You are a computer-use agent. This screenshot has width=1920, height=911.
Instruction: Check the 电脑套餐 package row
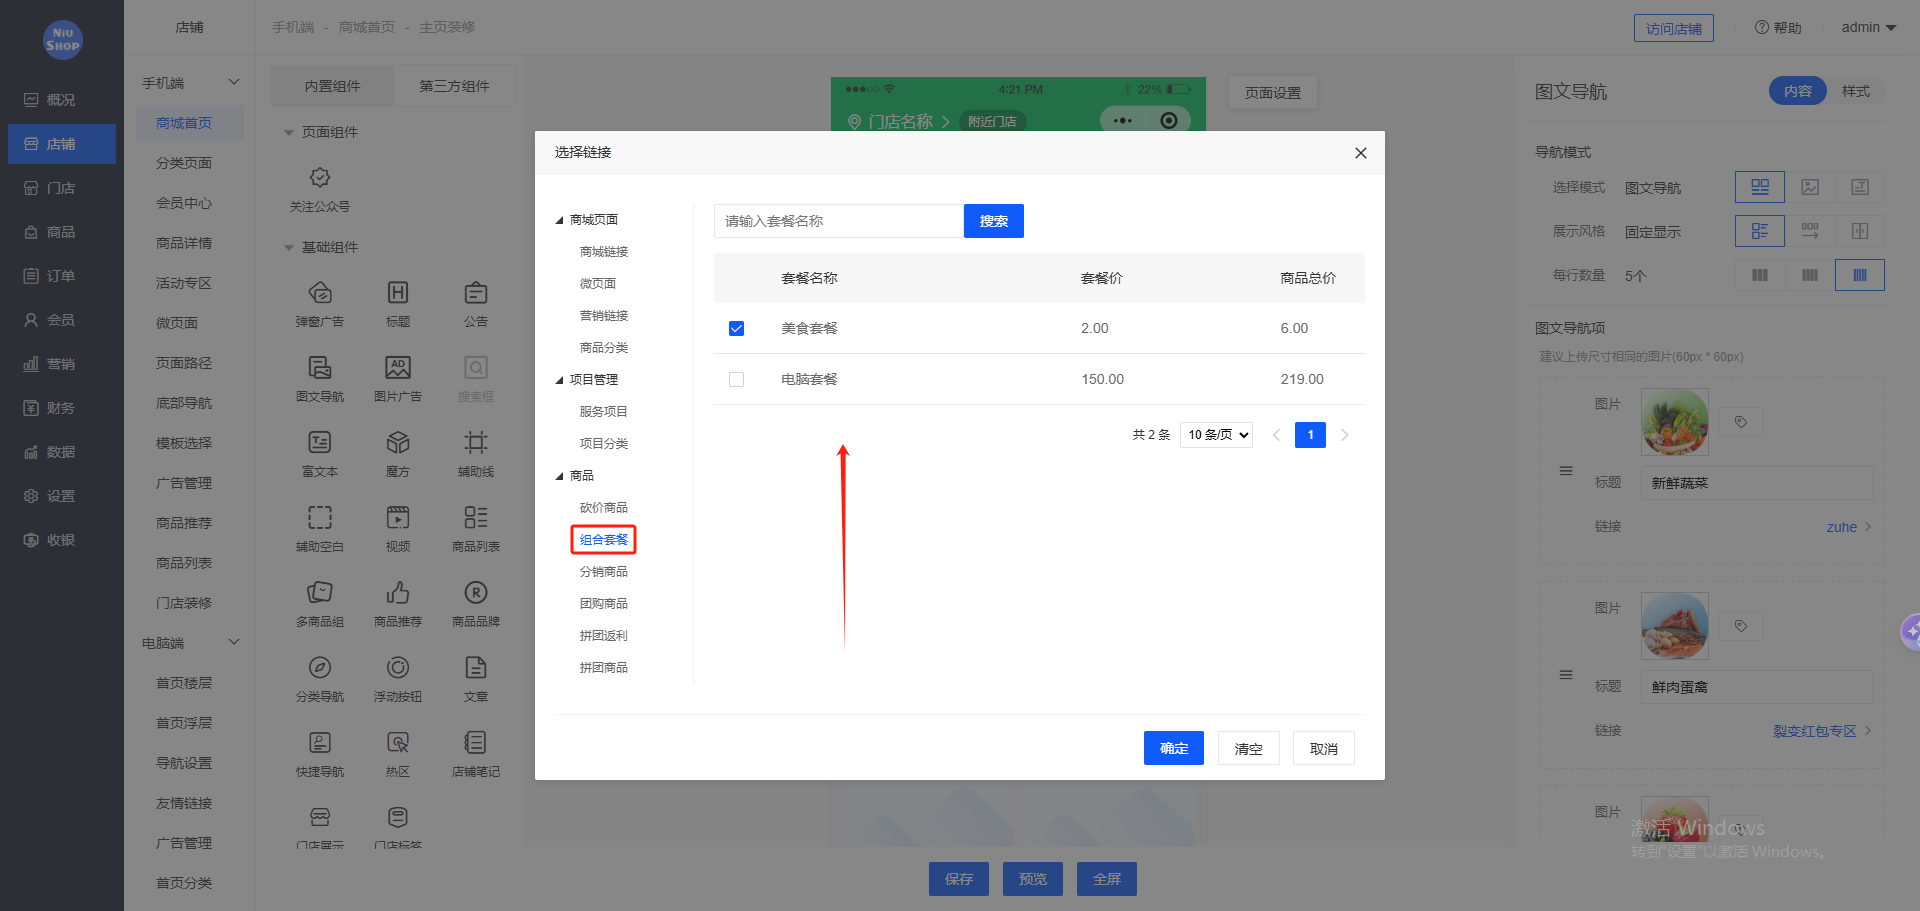pyautogui.click(x=737, y=379)
